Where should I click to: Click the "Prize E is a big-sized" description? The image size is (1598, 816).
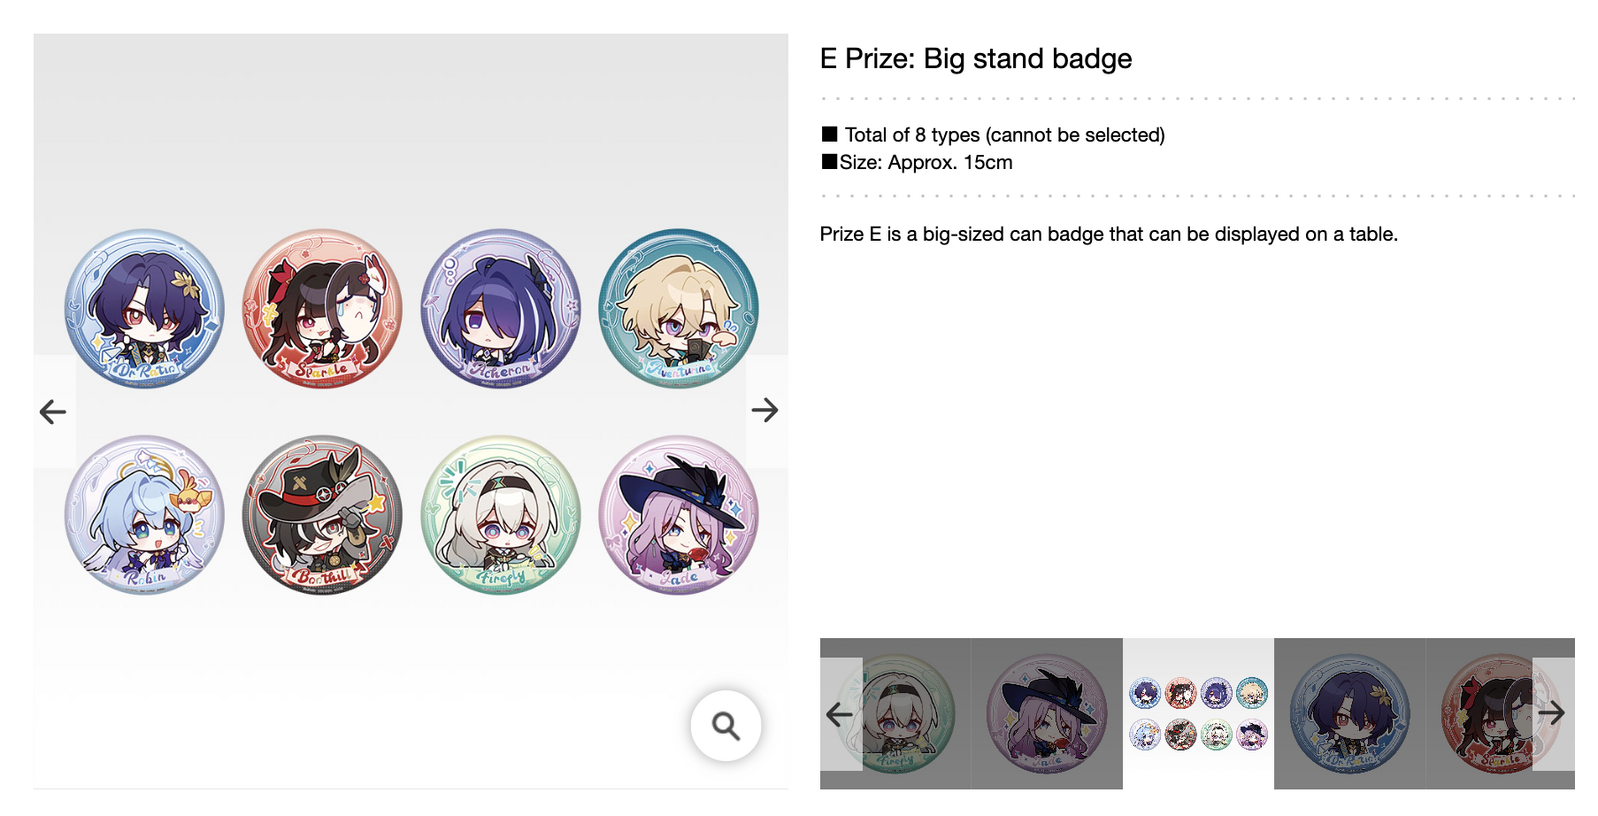pos(1108,234)
